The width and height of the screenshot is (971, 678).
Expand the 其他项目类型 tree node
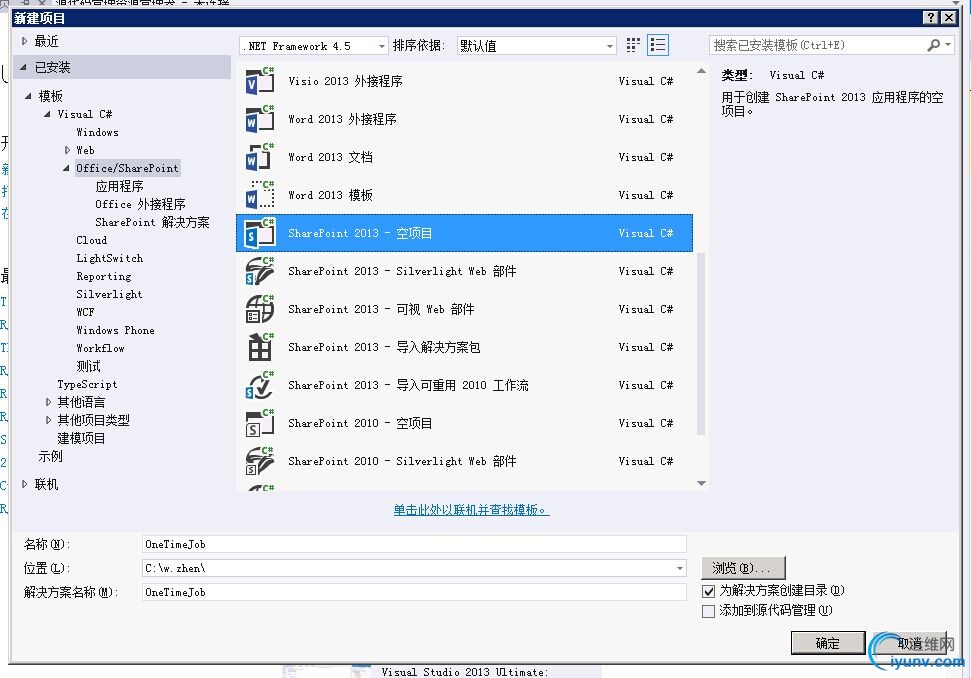pos(48,420)
